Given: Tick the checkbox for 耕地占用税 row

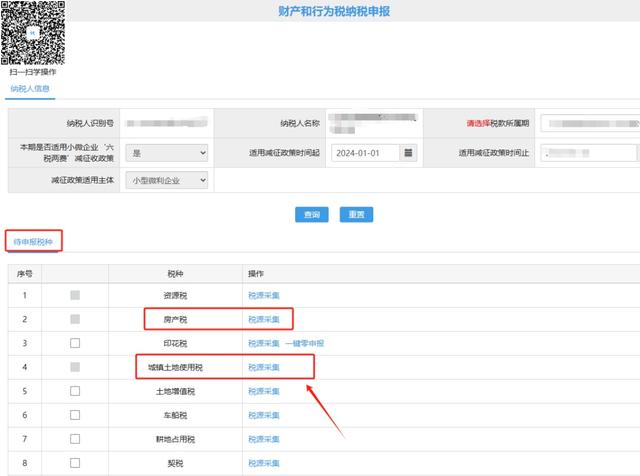Looking at the screenshot, I should tap(75, 439).
